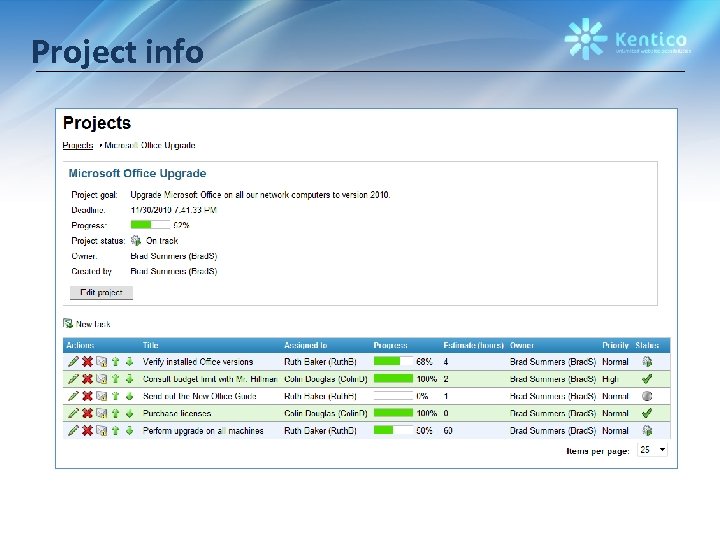Sort table by Title column header
The width and height of the screenshot is (720, 540).
tap(151, 345)
